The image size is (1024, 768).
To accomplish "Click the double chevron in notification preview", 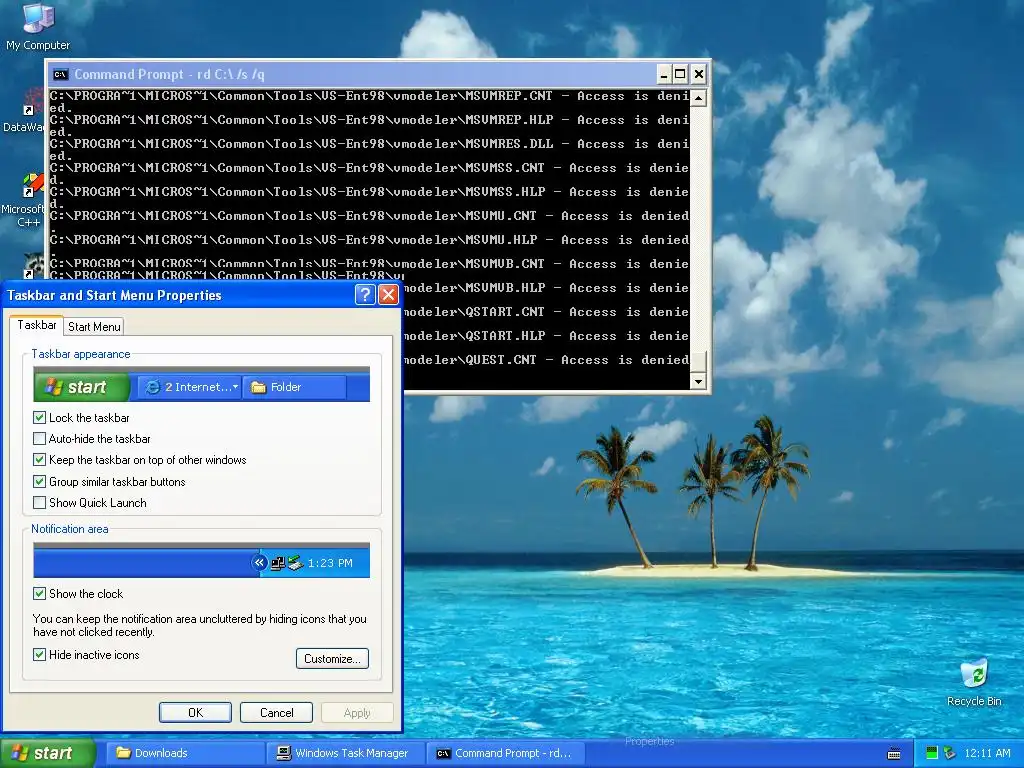I will pyautogui.click(x=259, y=562).
